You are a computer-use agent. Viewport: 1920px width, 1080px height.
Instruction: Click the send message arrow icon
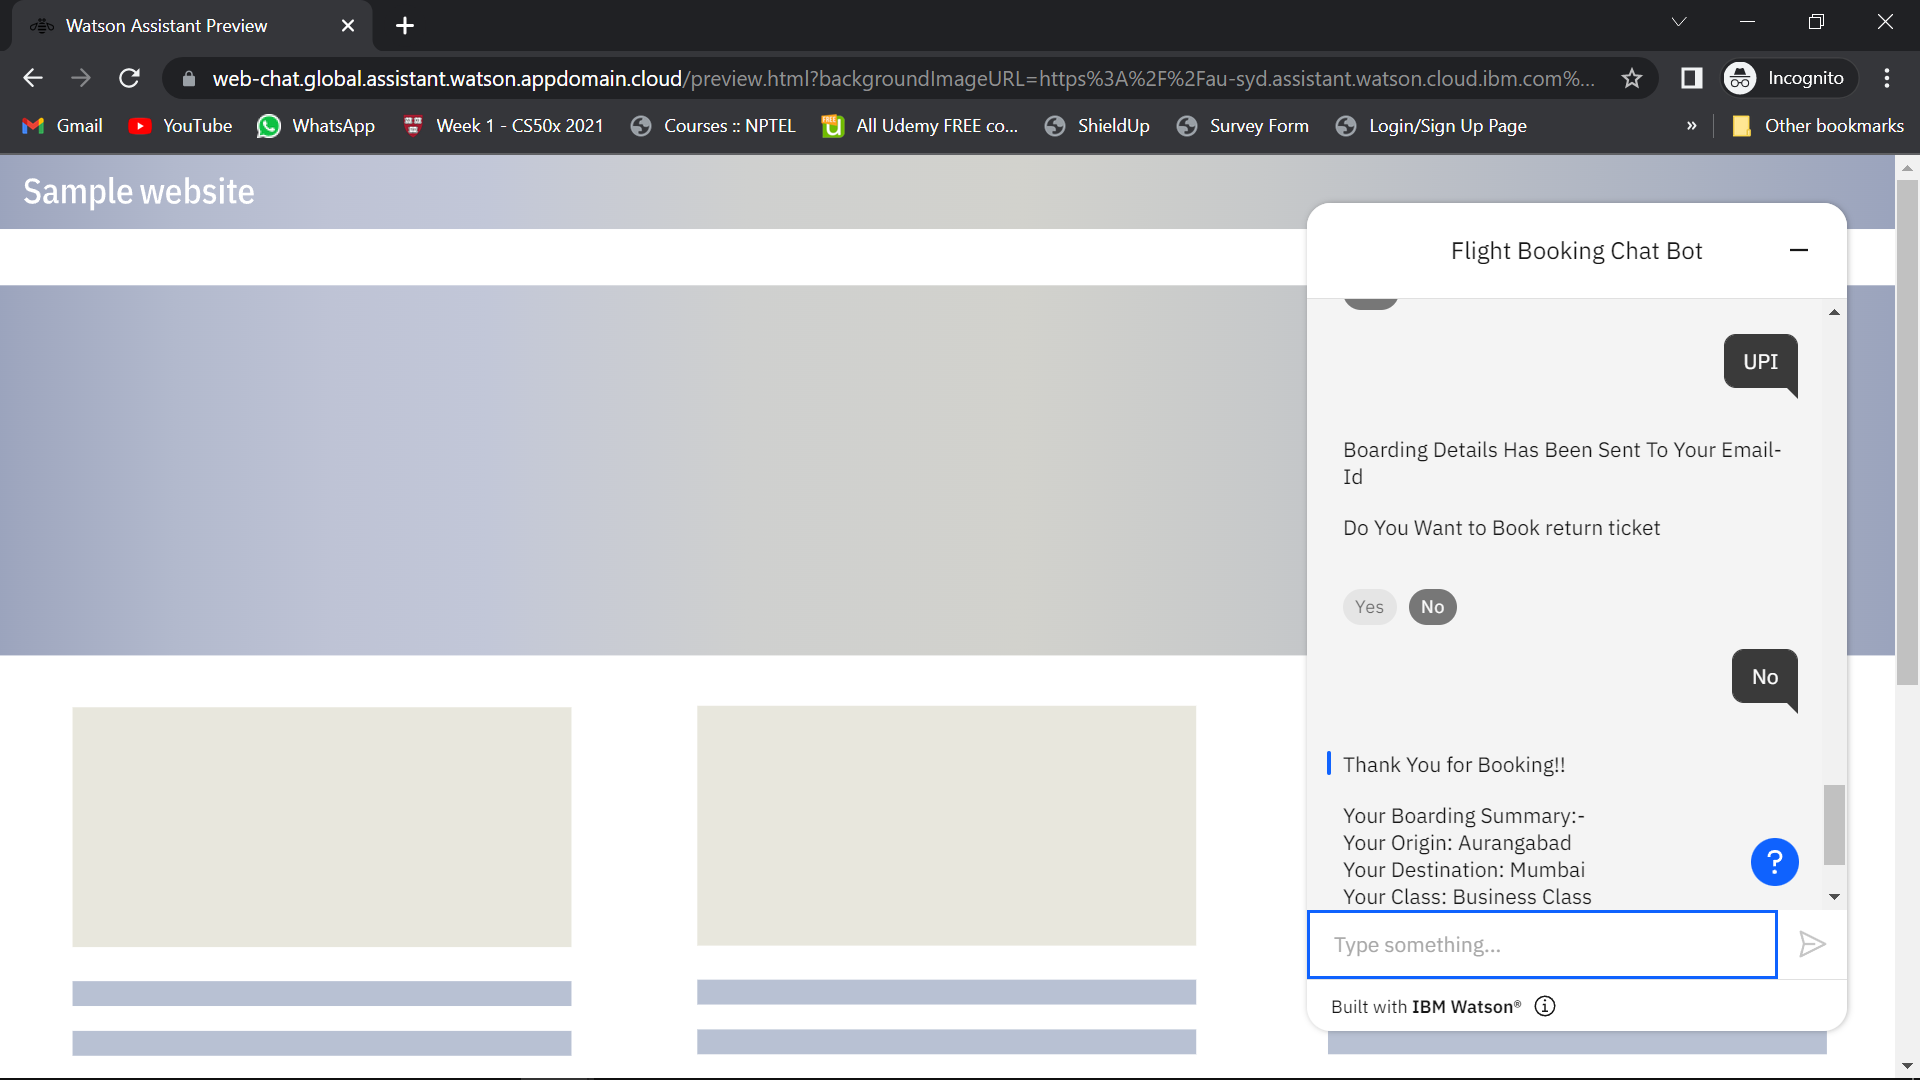click(1812, 944)
